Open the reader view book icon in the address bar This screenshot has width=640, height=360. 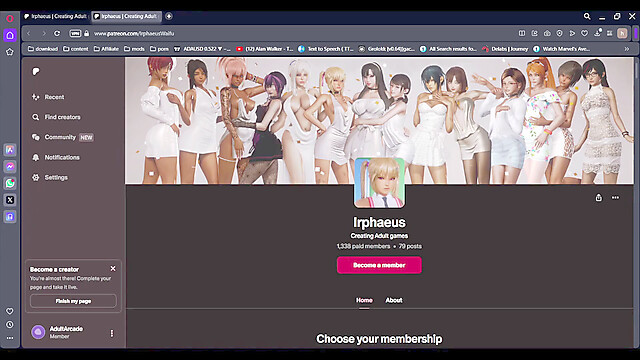[522, 33]
